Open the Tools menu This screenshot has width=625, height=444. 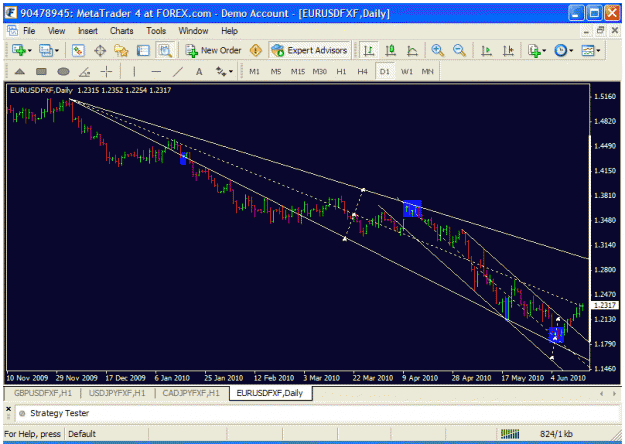pos(156,31)
